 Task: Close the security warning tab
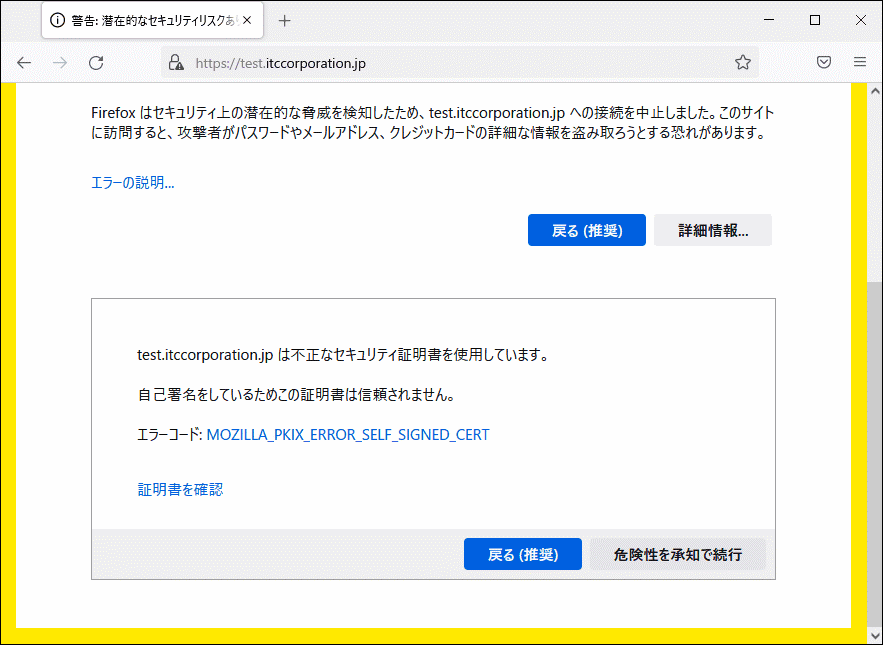point(247,21)
